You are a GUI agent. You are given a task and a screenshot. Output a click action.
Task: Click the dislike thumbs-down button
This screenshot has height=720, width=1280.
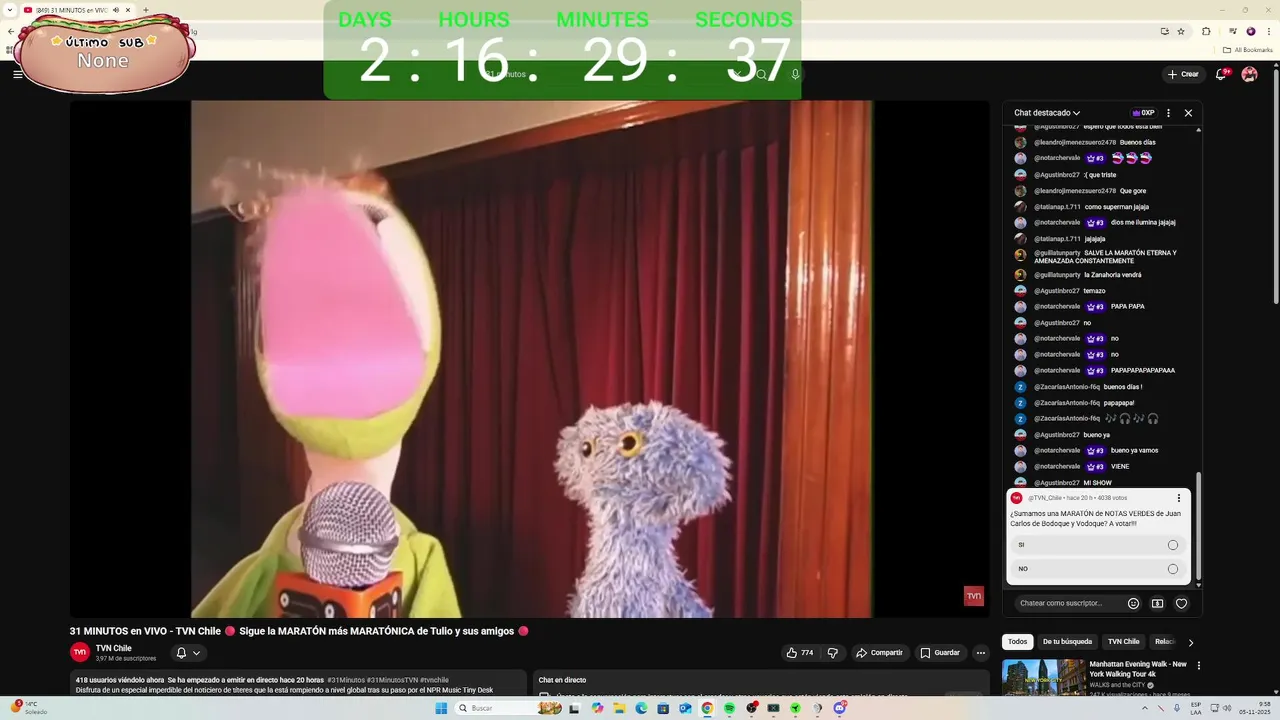pyautogui.click(x=832, y=653)
